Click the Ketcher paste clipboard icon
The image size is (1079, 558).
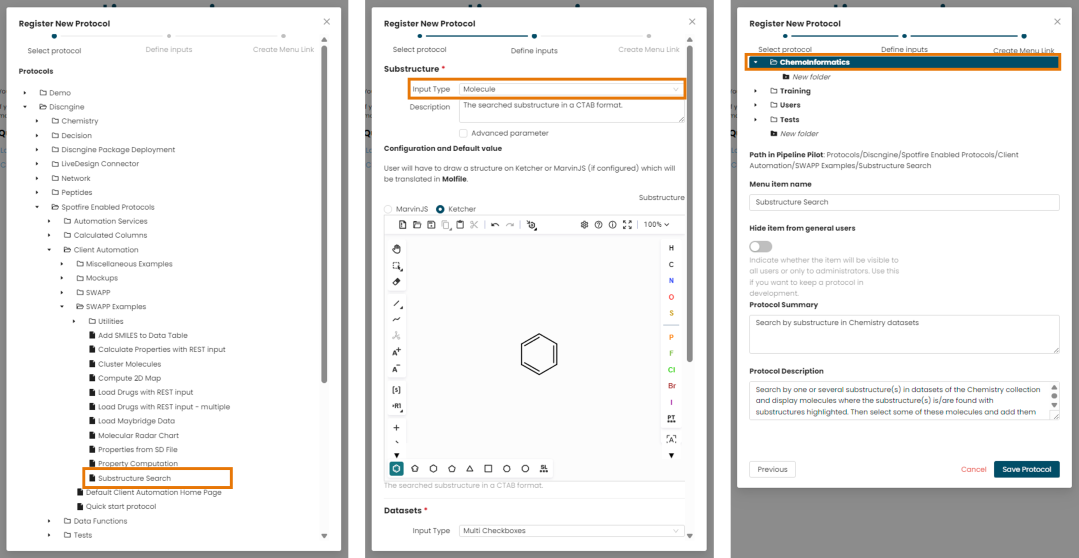460,224
